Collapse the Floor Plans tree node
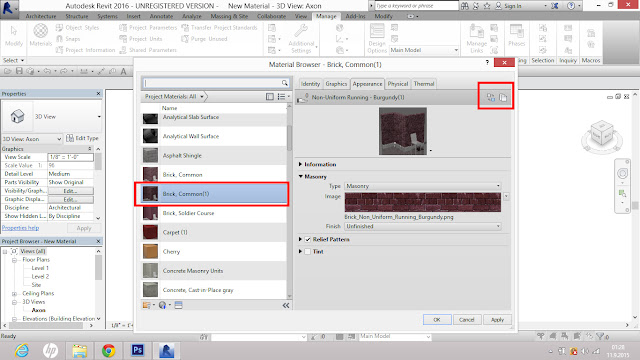 coord(14,260)
